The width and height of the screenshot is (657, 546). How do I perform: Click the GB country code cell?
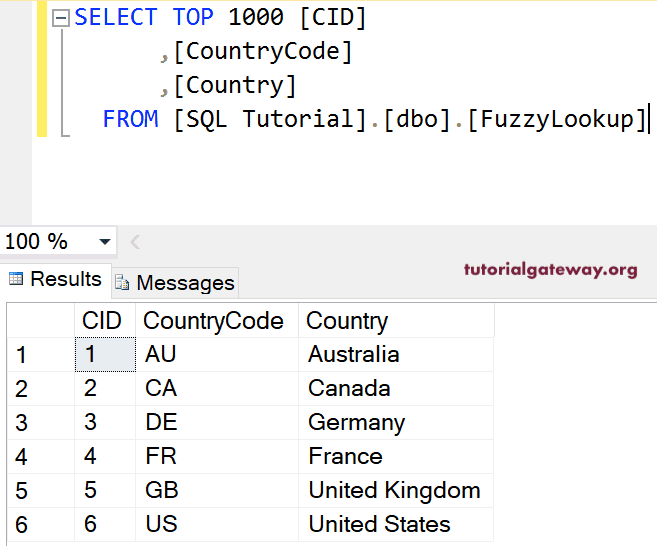[217, 490]
